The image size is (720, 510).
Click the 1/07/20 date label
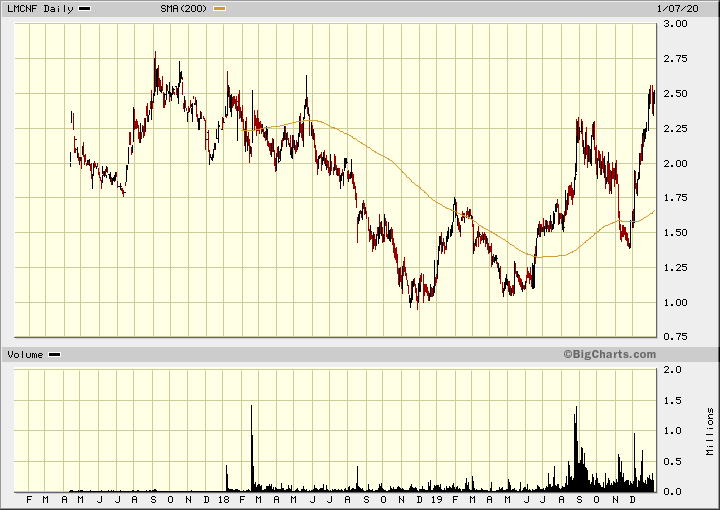[x=677, y=9]
